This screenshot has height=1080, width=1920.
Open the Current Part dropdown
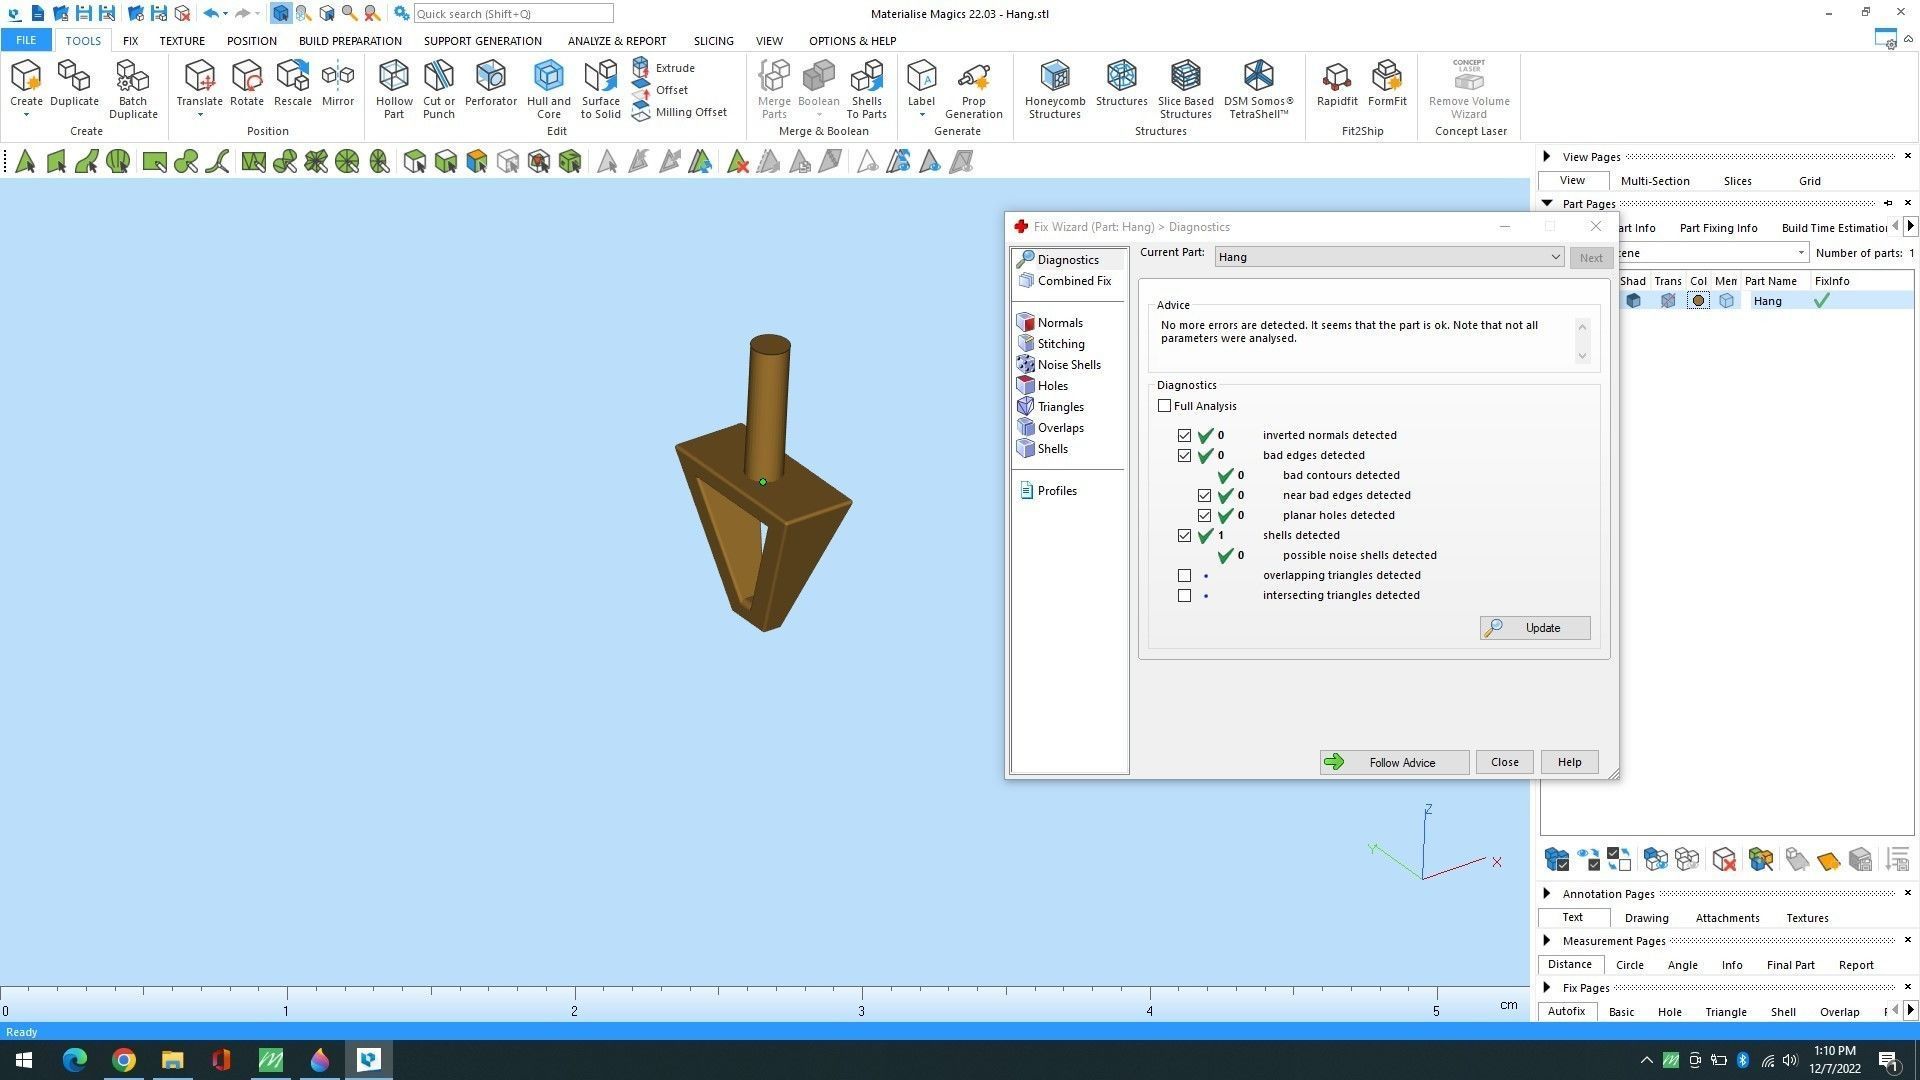pyautogui.click(x=1554, y=257)
